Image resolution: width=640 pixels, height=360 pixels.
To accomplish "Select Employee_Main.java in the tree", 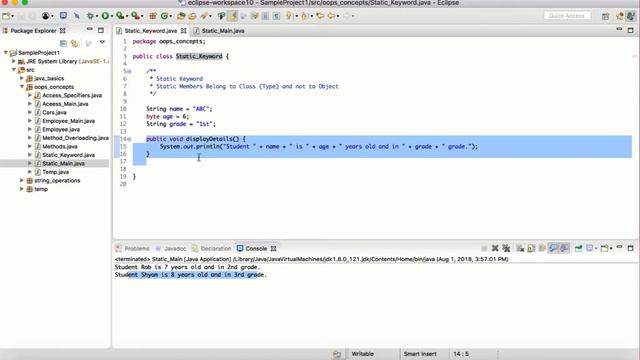I will tap(68, 121).
